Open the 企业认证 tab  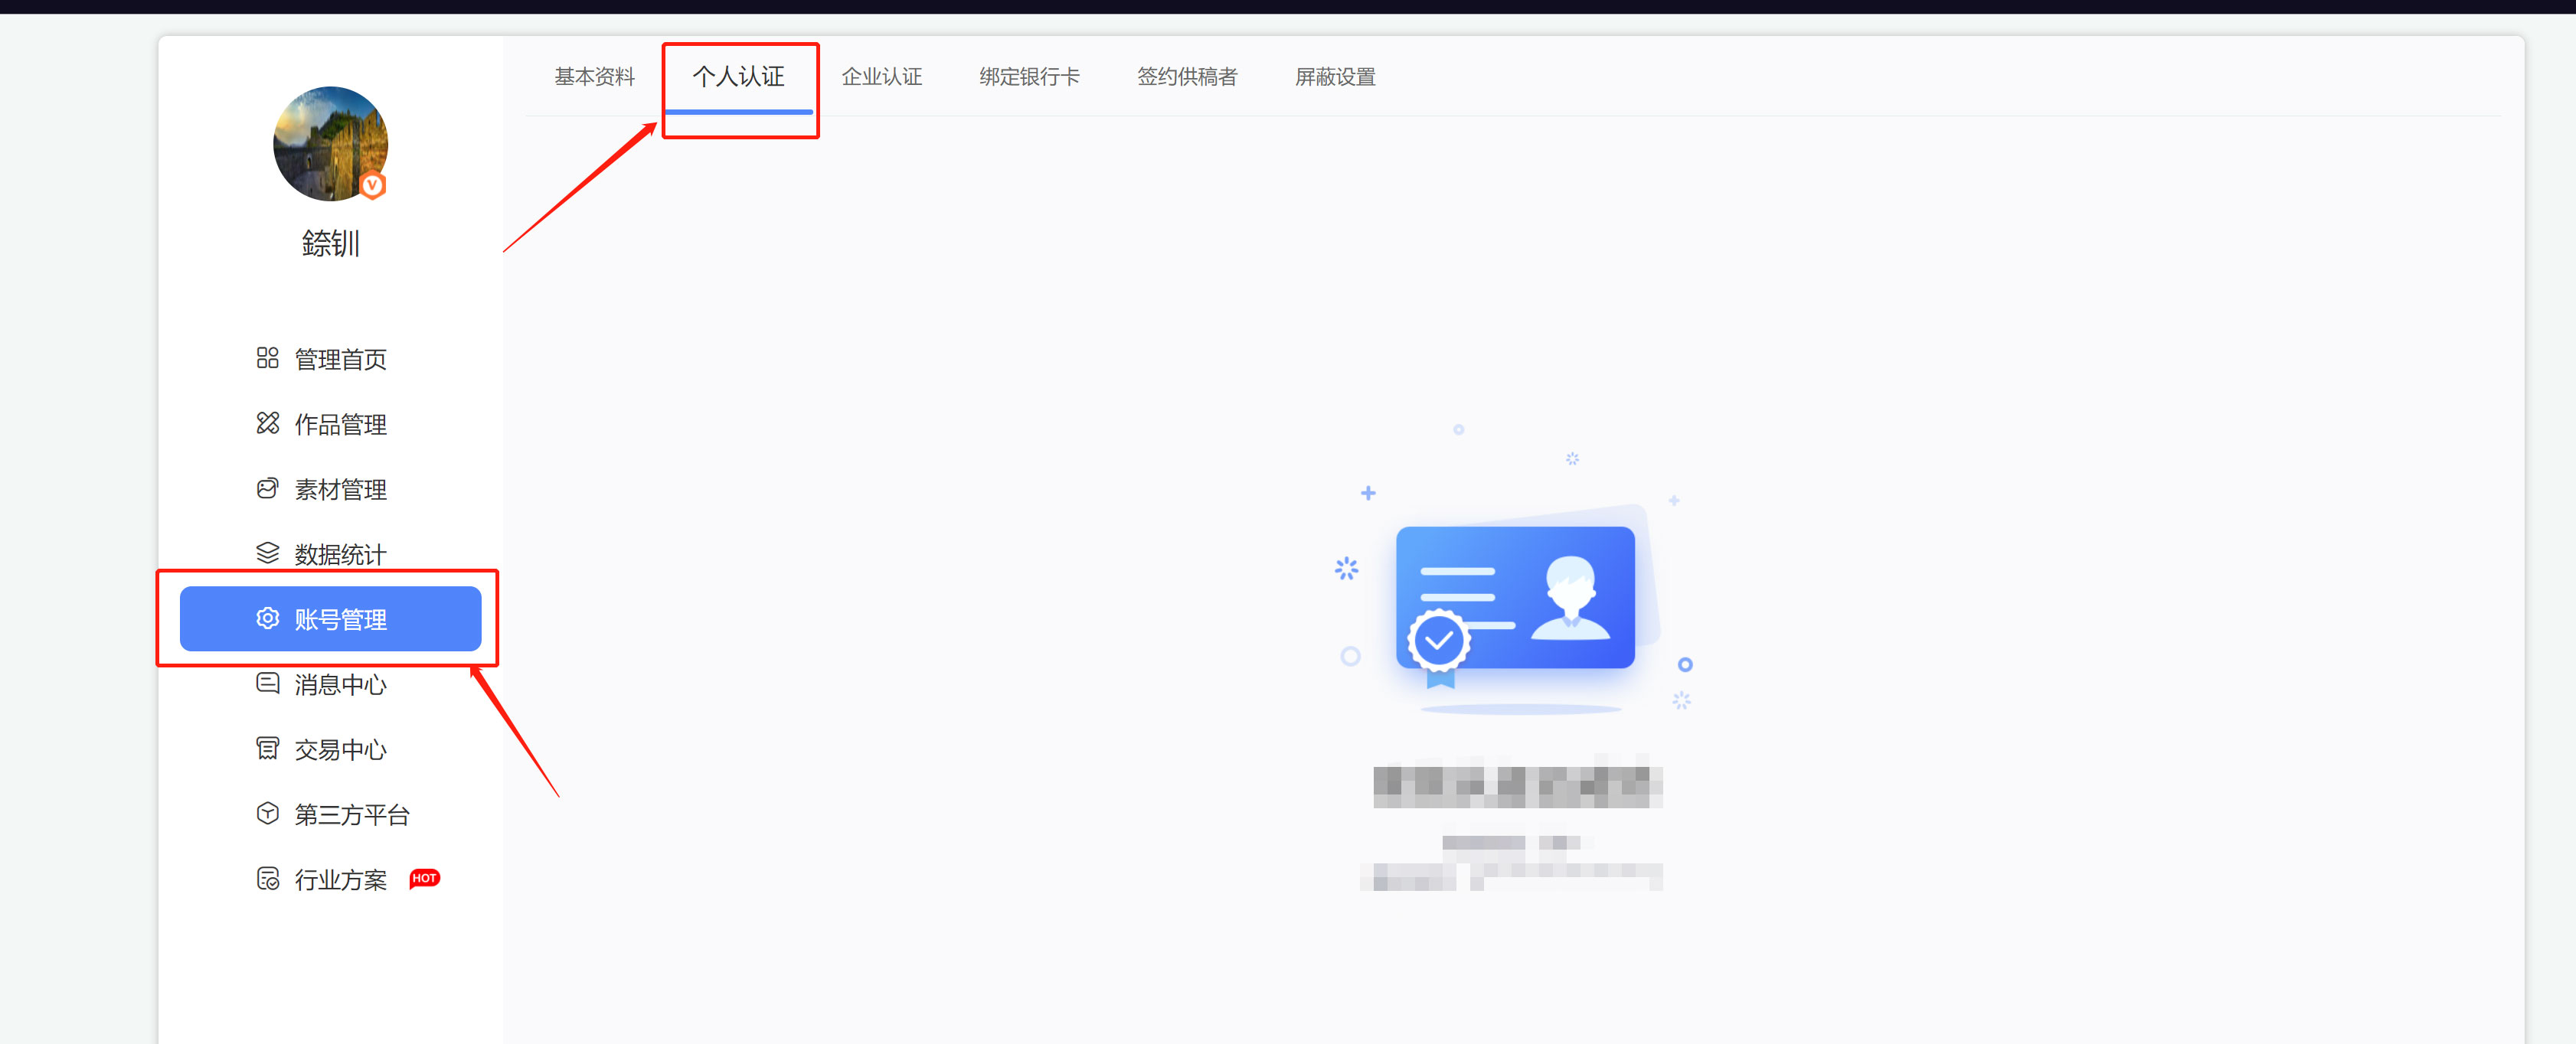[x=881, y=77]
